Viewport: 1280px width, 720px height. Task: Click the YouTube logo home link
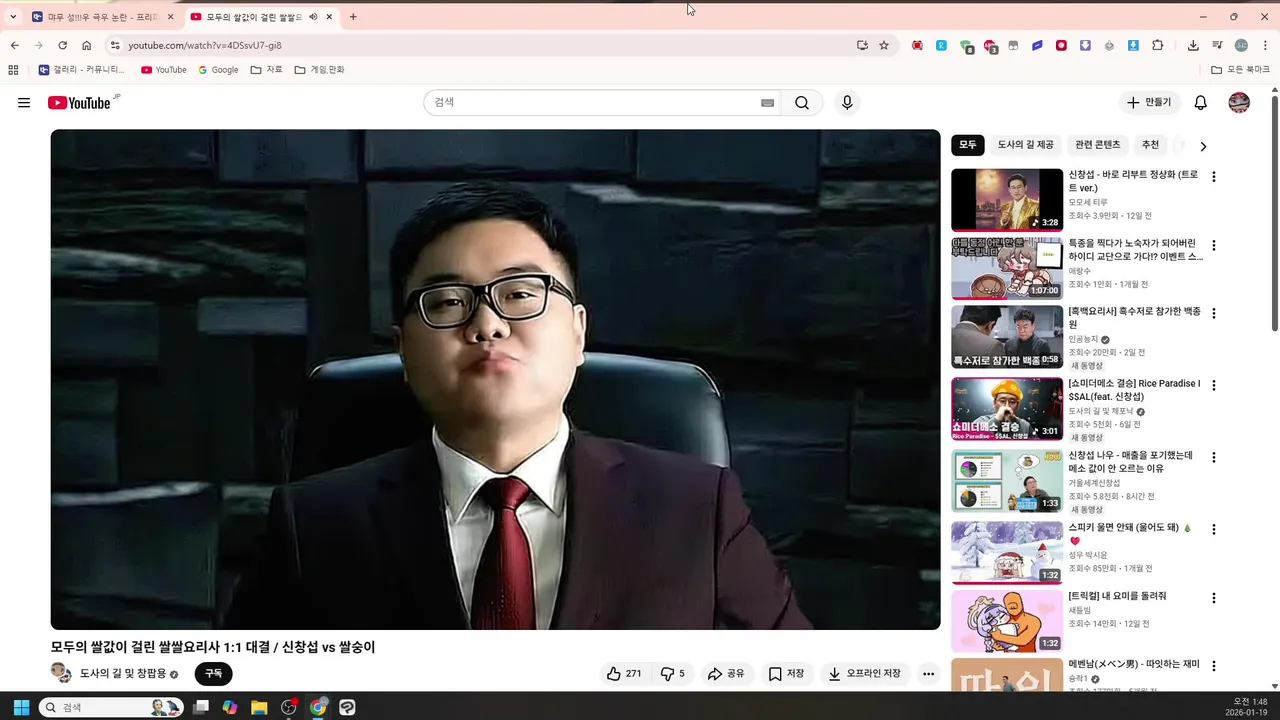click(79, 103)
